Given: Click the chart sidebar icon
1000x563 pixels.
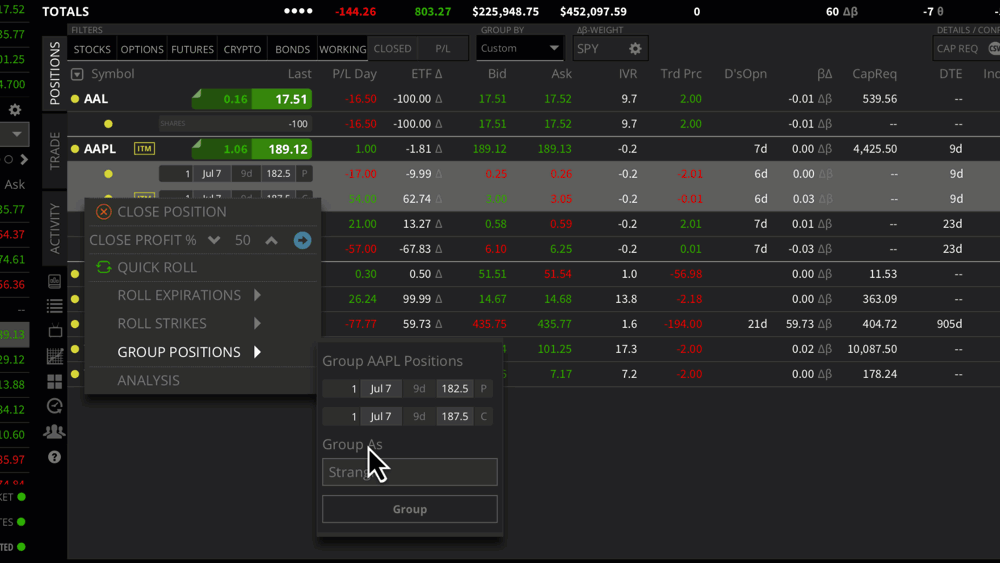Looking at the screenshot, I should pyautogui.click(x=54, y=356).
